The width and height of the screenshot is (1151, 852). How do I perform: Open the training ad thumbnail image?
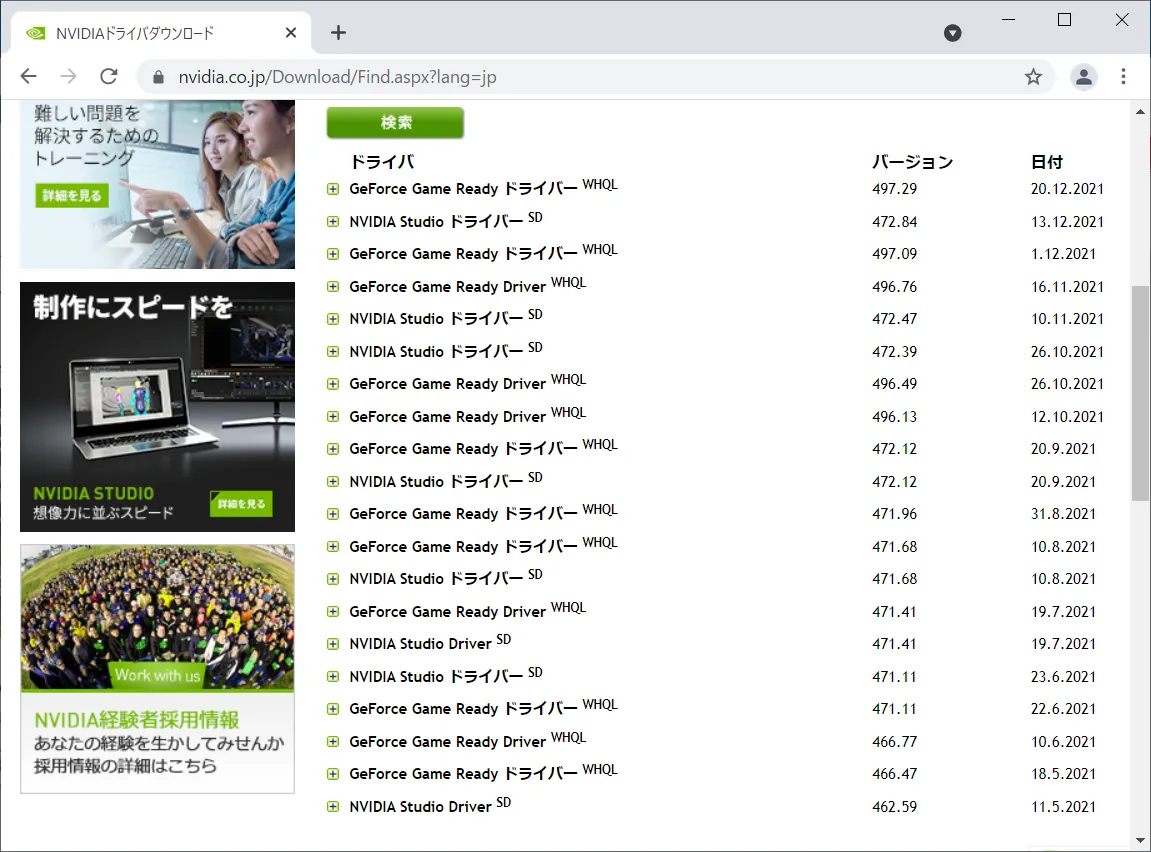click(x=157, y=184)
